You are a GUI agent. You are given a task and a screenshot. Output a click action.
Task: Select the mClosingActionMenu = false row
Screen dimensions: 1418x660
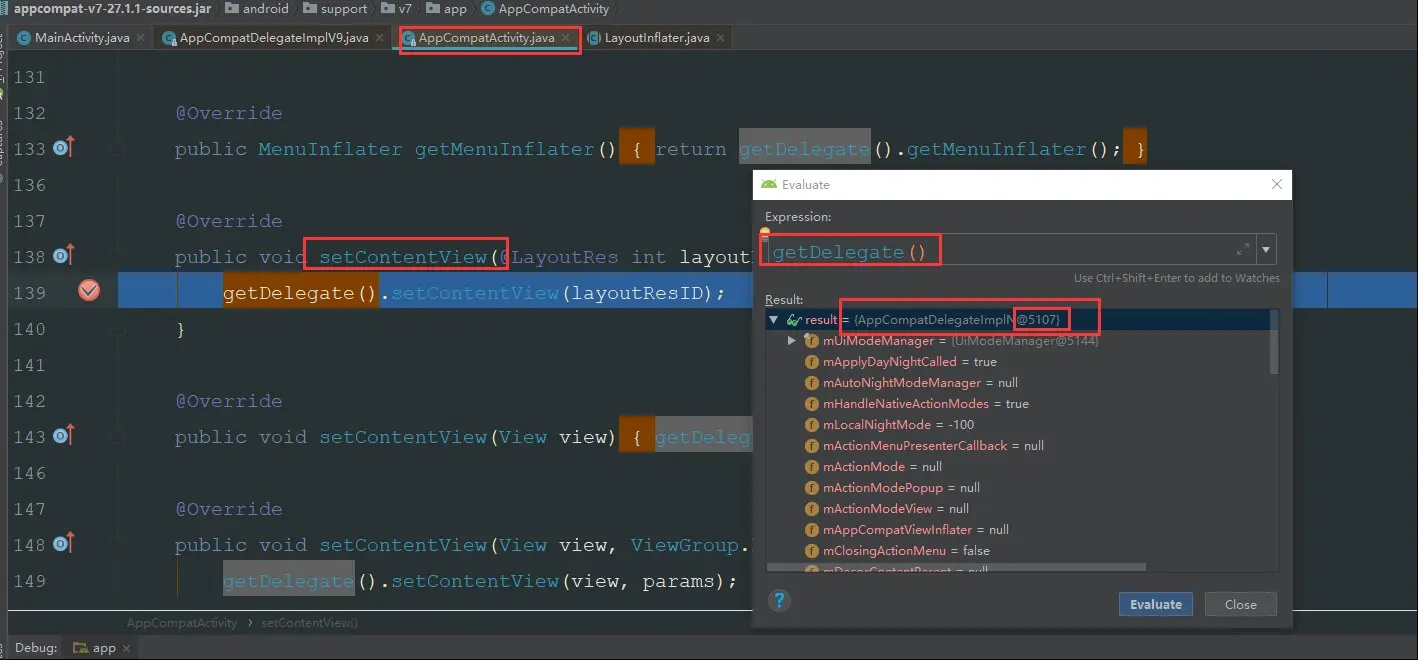click(1017, 551)
